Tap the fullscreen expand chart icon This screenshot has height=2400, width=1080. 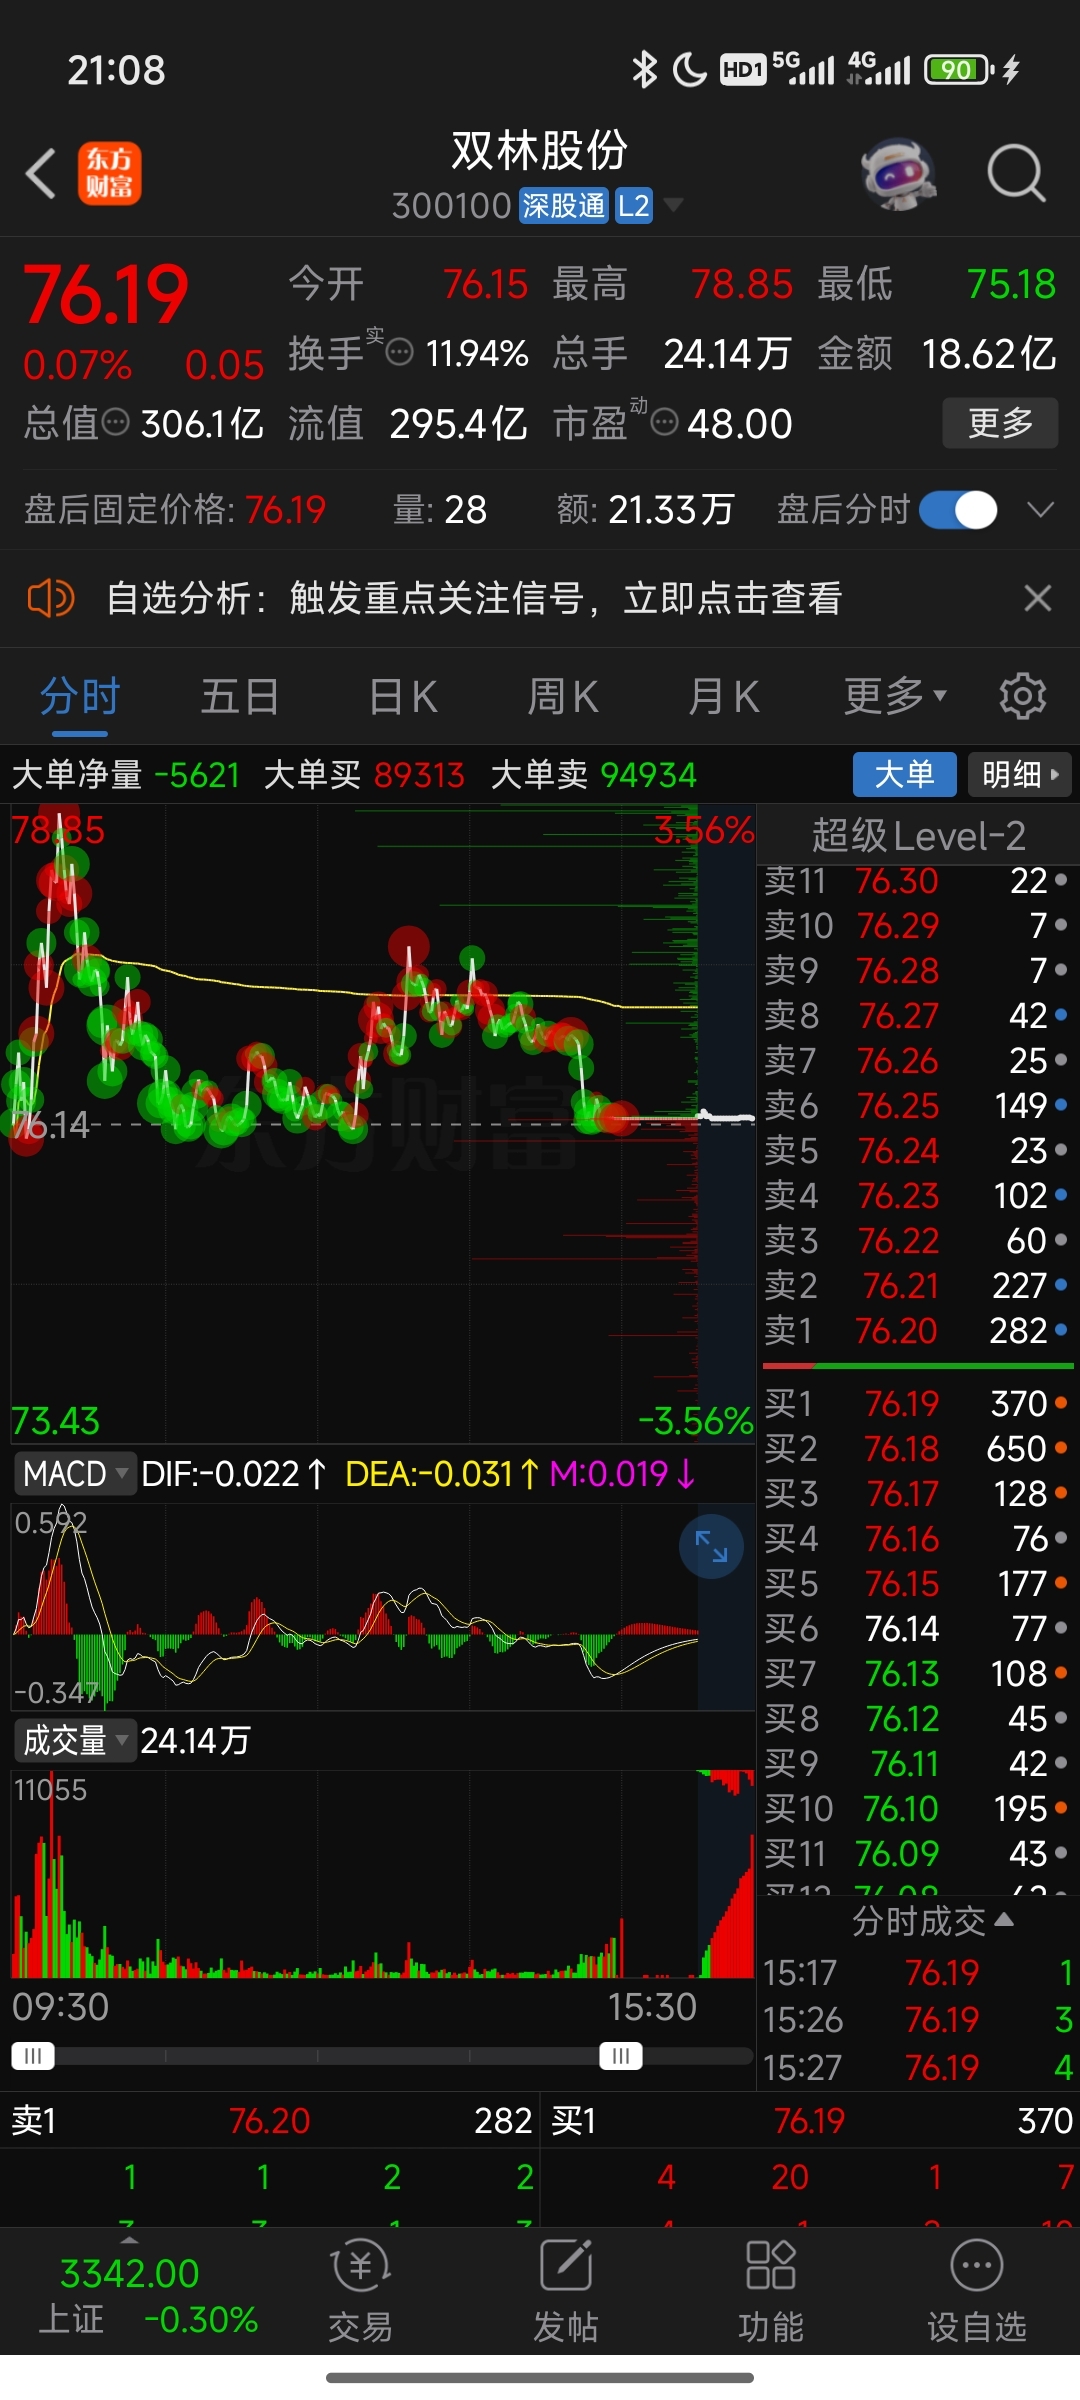click(711, 1546)
